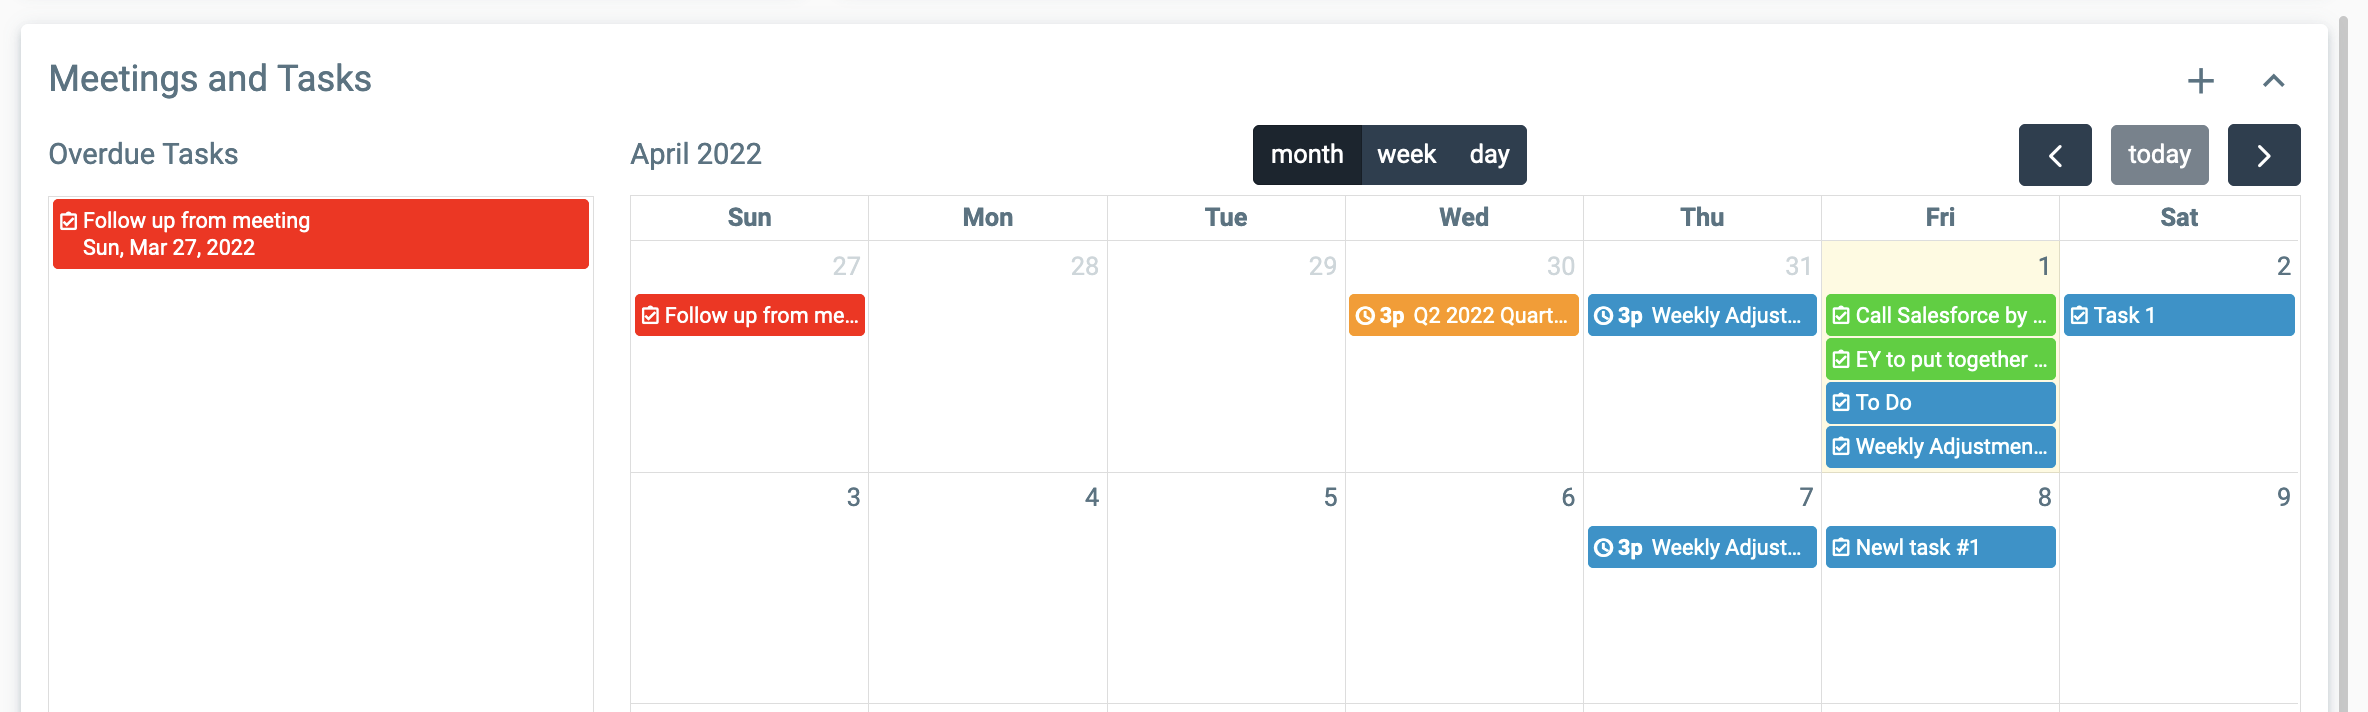Click the checkbox icon on Call Salesforce task
Screen dimensions: 2368x712
pyautogui.click(x=1841, y=316)
